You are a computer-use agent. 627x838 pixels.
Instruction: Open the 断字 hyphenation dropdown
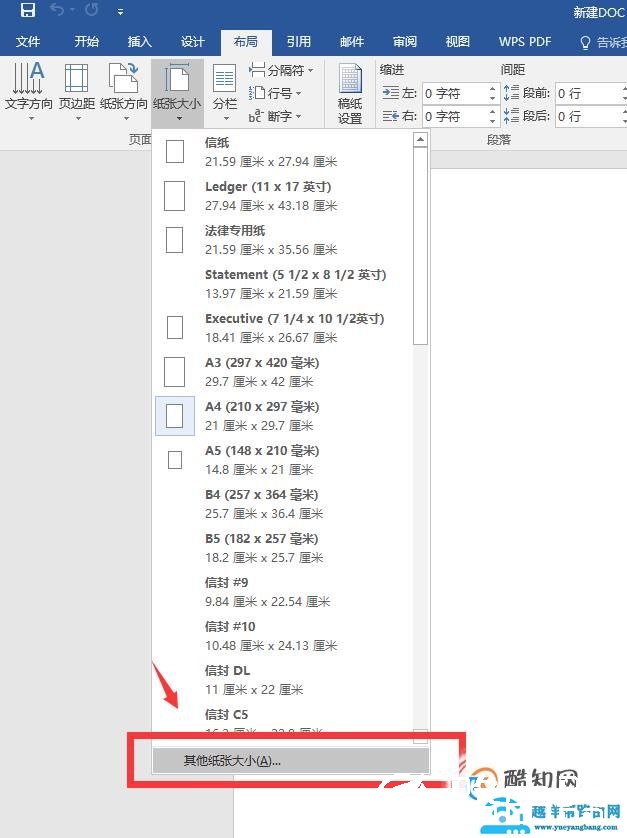pyautogui.click(x=275, y=116)
